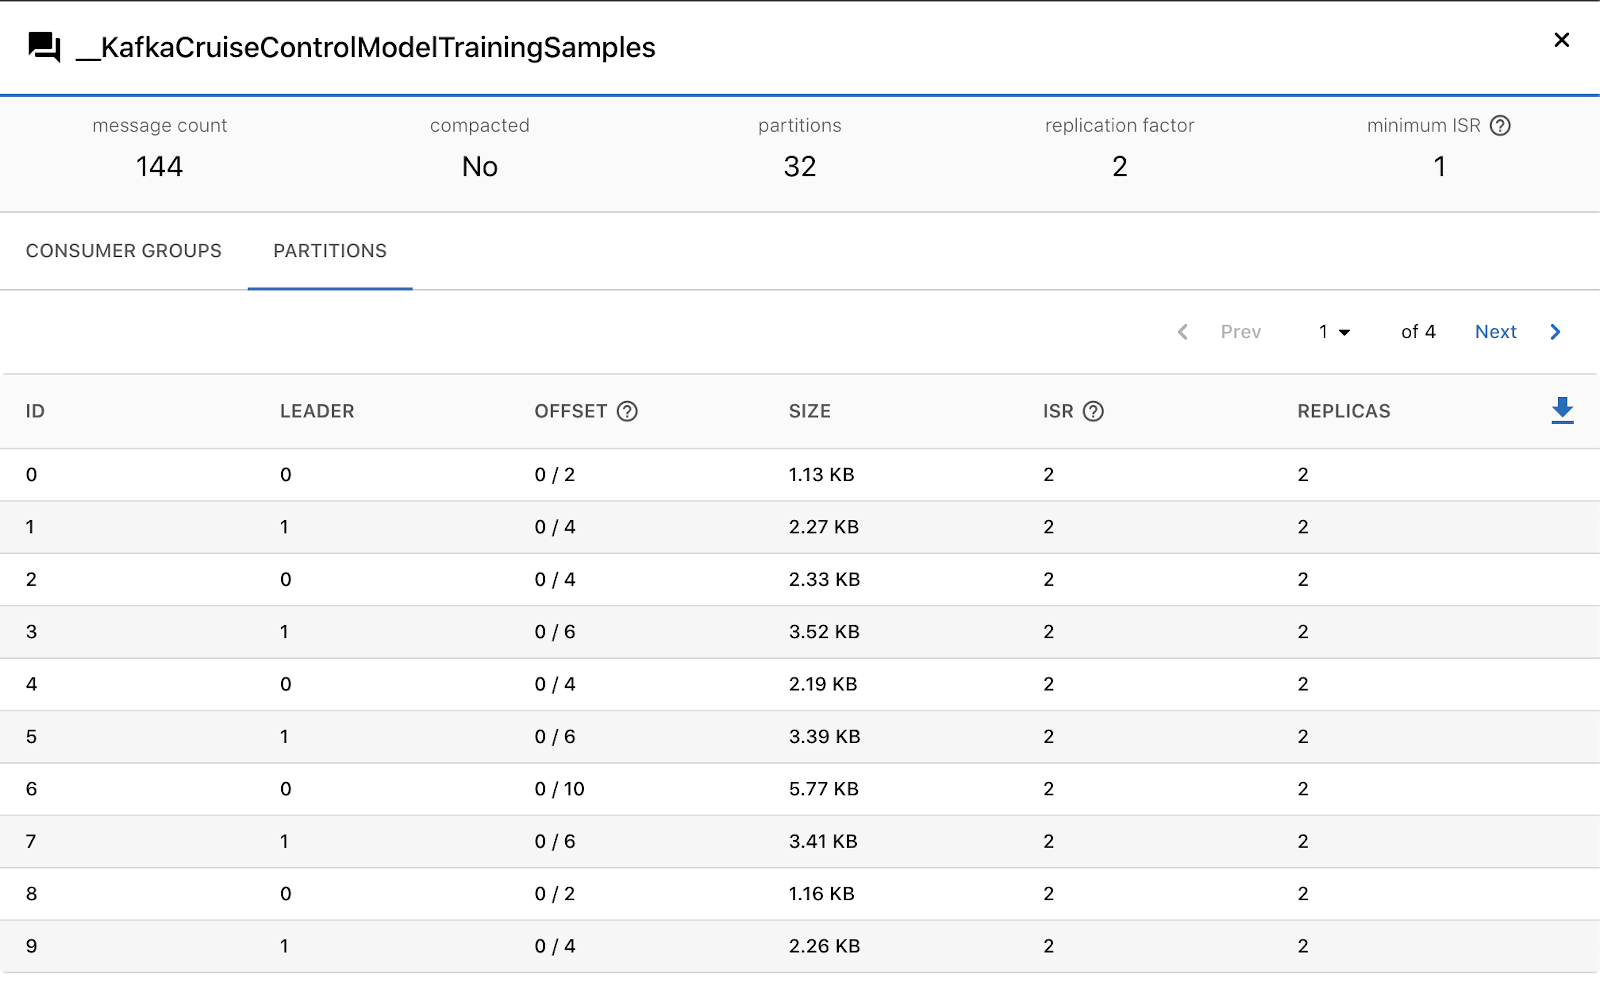The image size is (1600, 986).
Task: Click the ISR column header text
Action: tap(1058, 411)
